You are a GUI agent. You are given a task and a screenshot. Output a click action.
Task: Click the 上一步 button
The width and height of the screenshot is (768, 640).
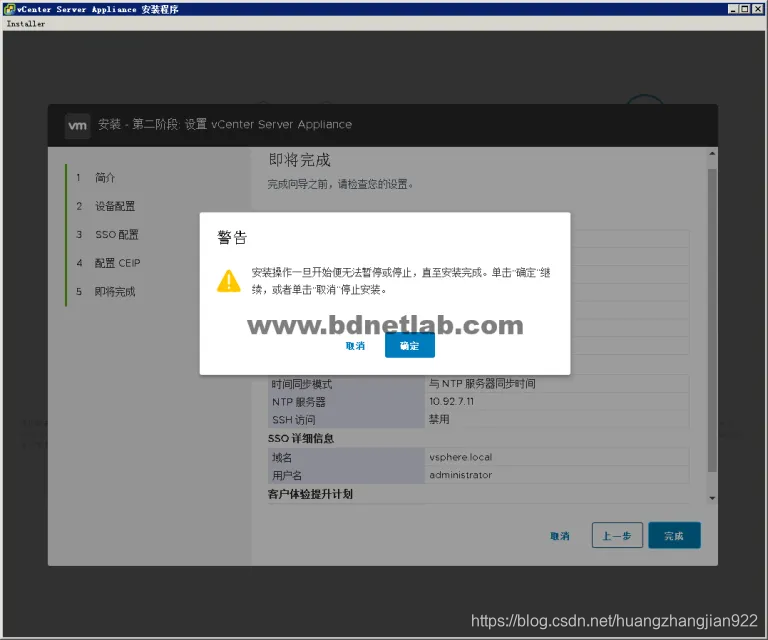point(617,535)
